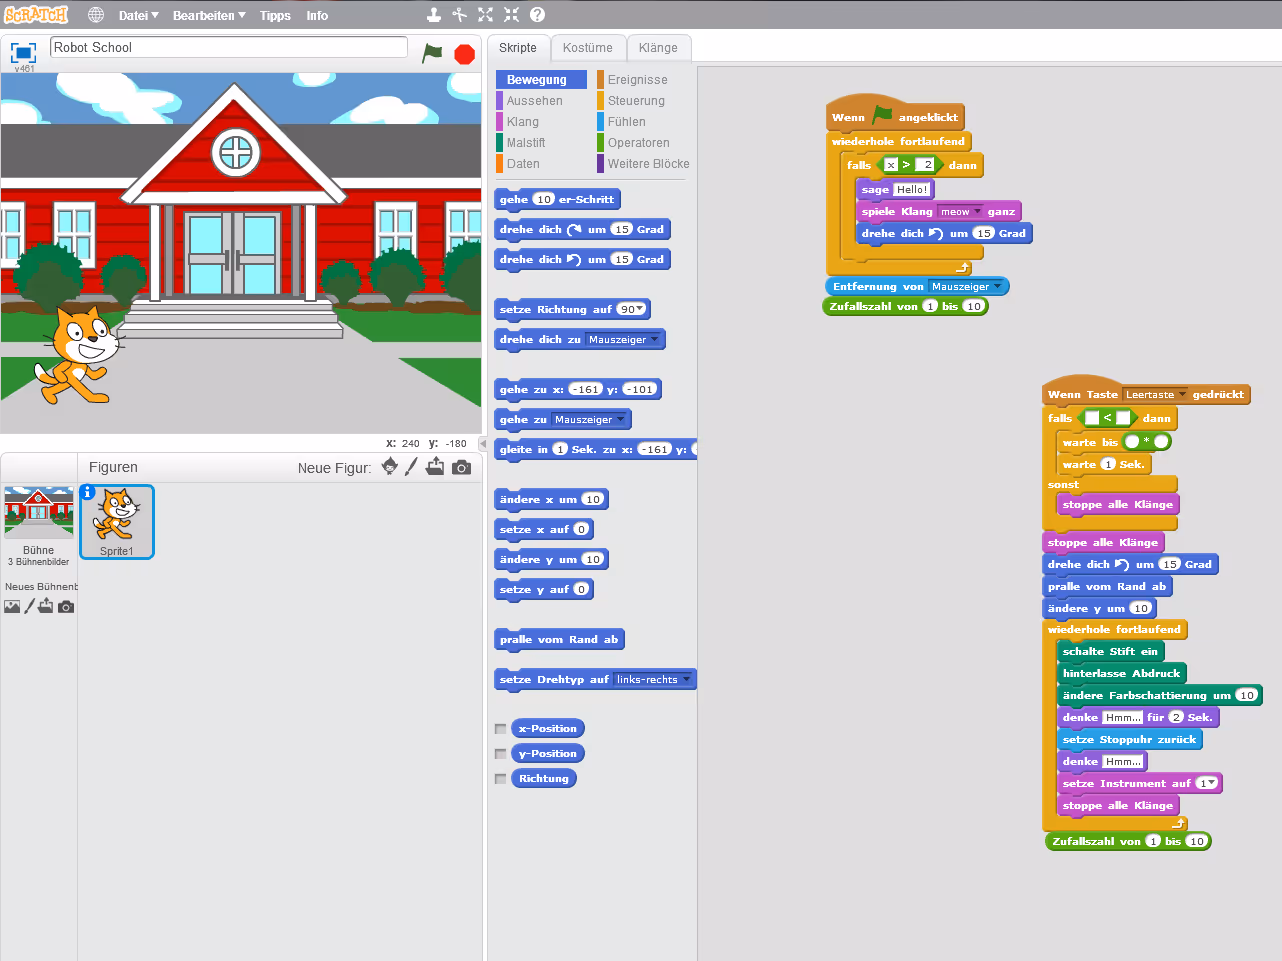Select the shrink sprite tool
Image resolution: width=1282 pixels, height=961 pixels.
512,15
